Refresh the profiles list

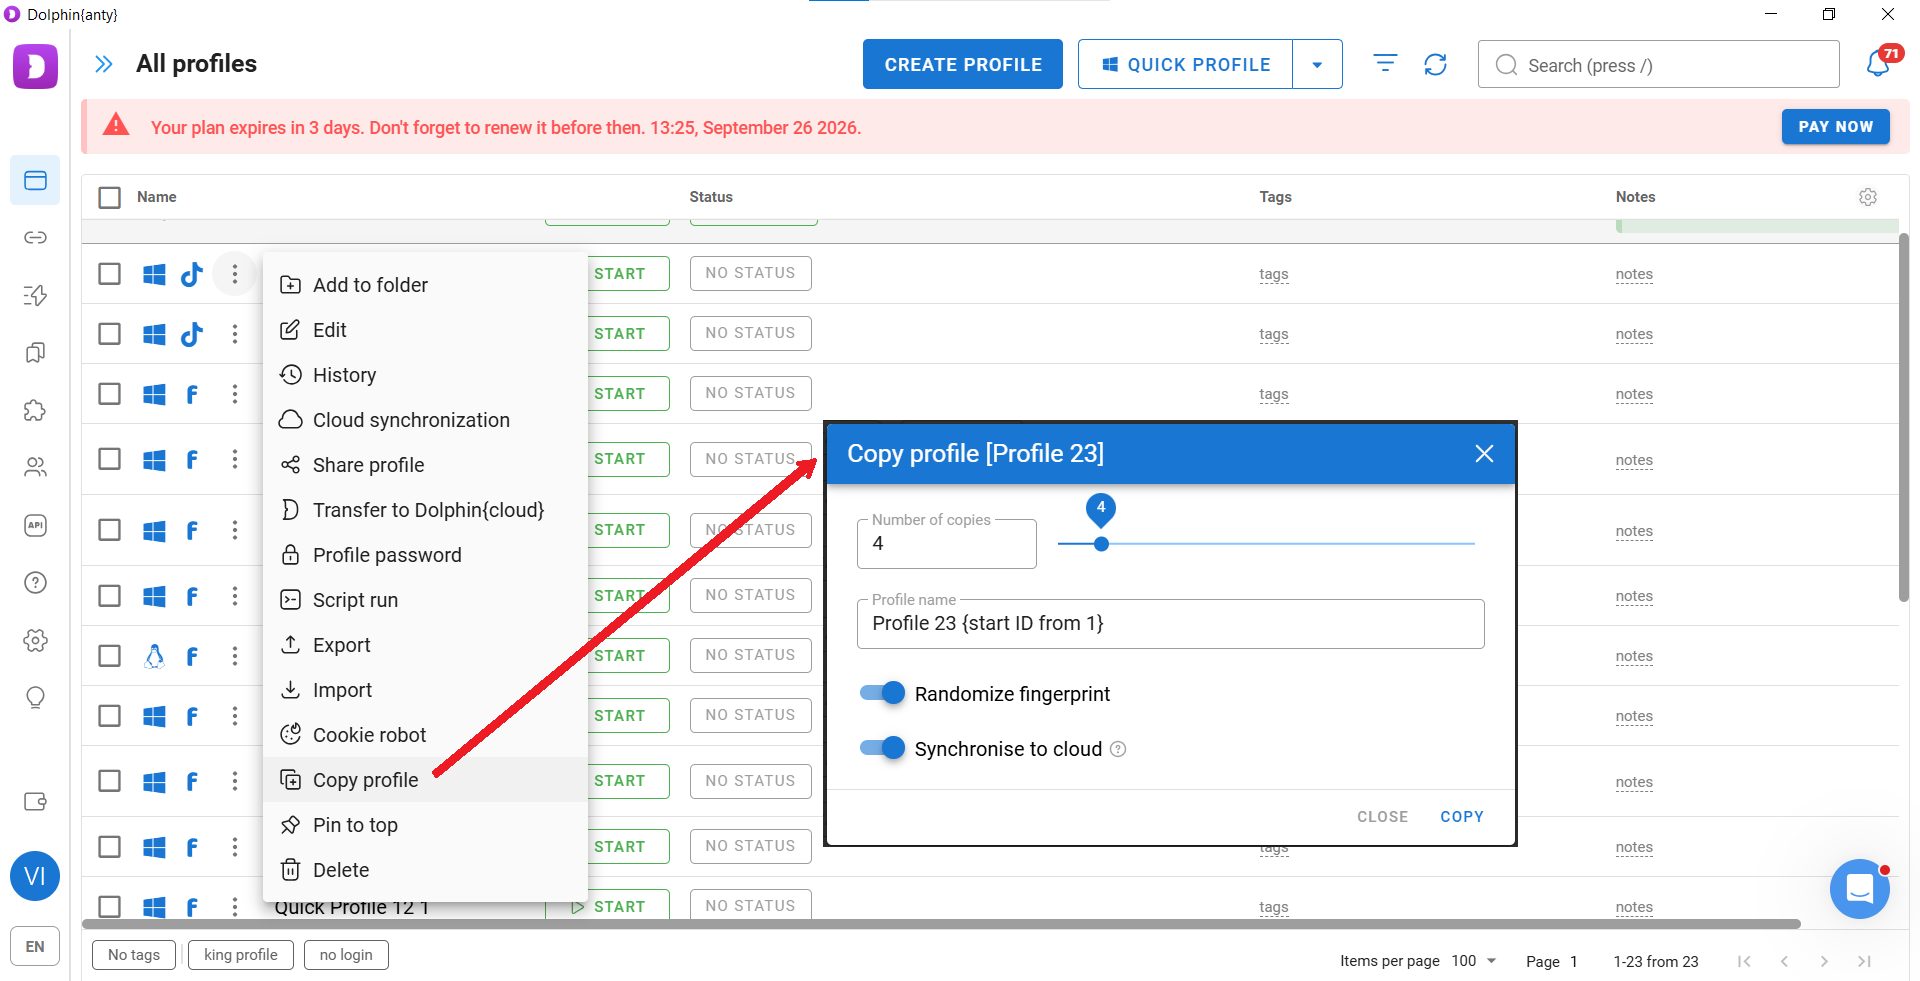coord(1435,64)
